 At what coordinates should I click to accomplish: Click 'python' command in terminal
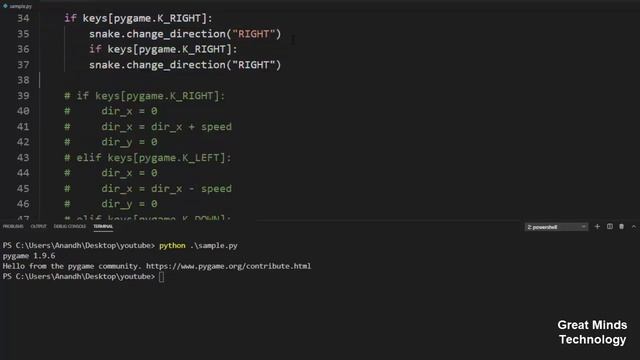point(172,246)
